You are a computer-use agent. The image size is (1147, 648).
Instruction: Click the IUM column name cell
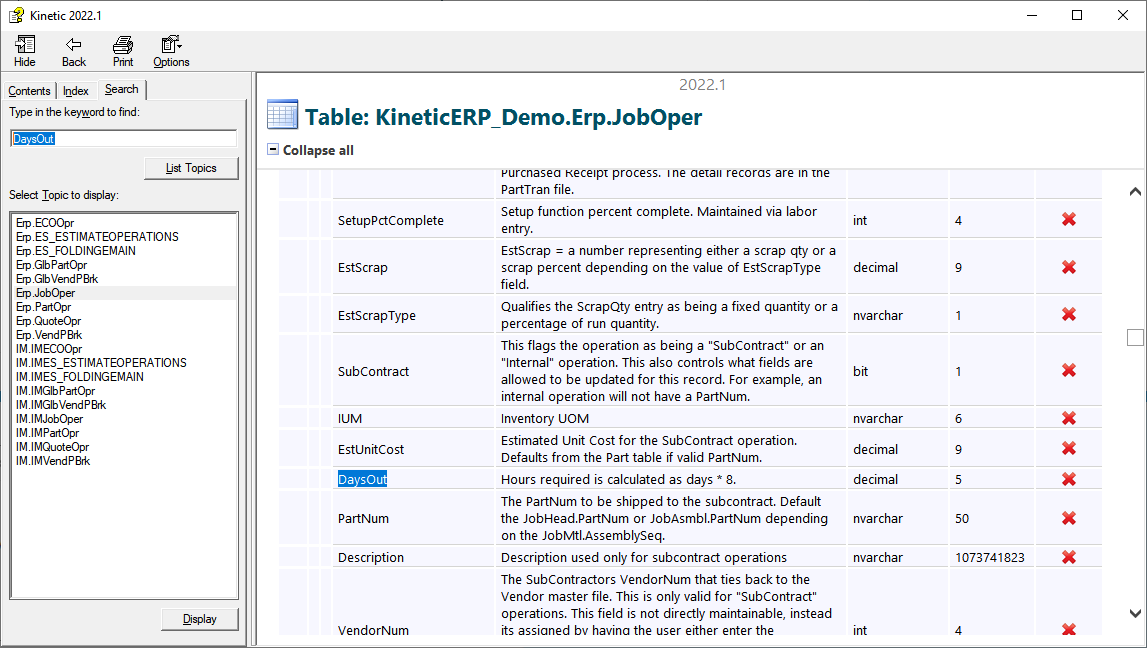350,418
